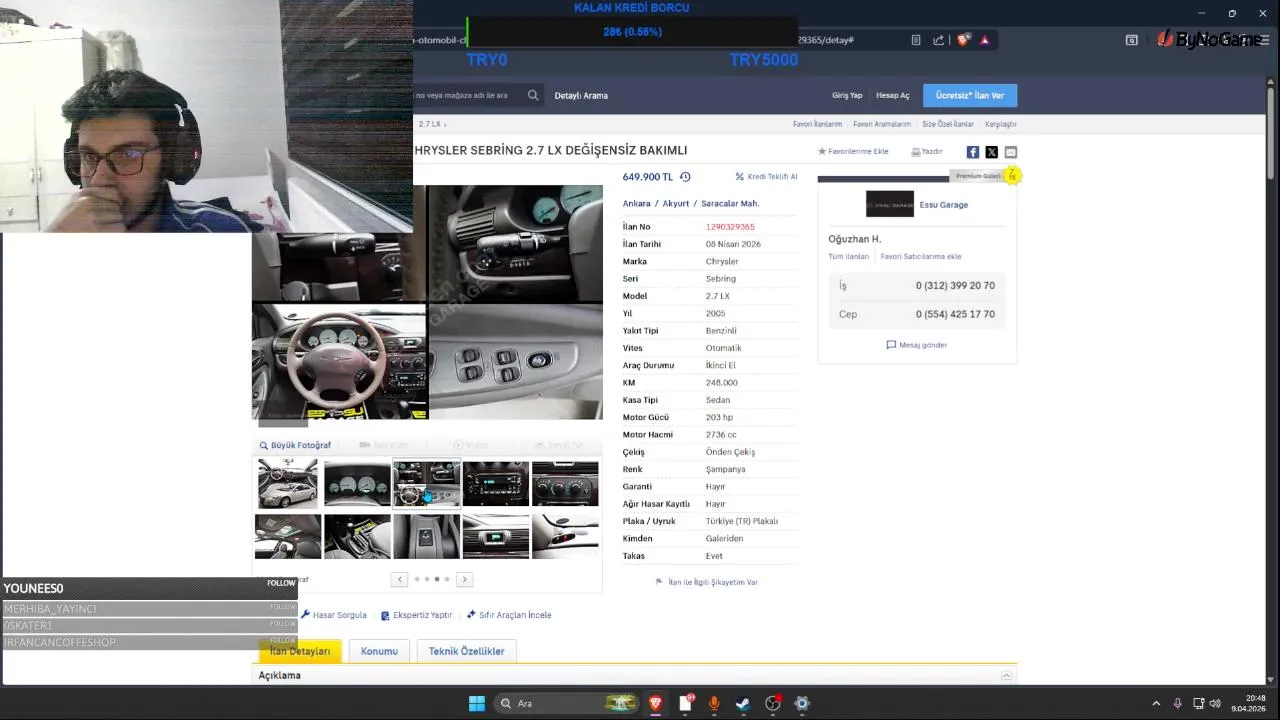
Task: Collapse the Açıklama section arrow
Action: tap(1006, 676)
